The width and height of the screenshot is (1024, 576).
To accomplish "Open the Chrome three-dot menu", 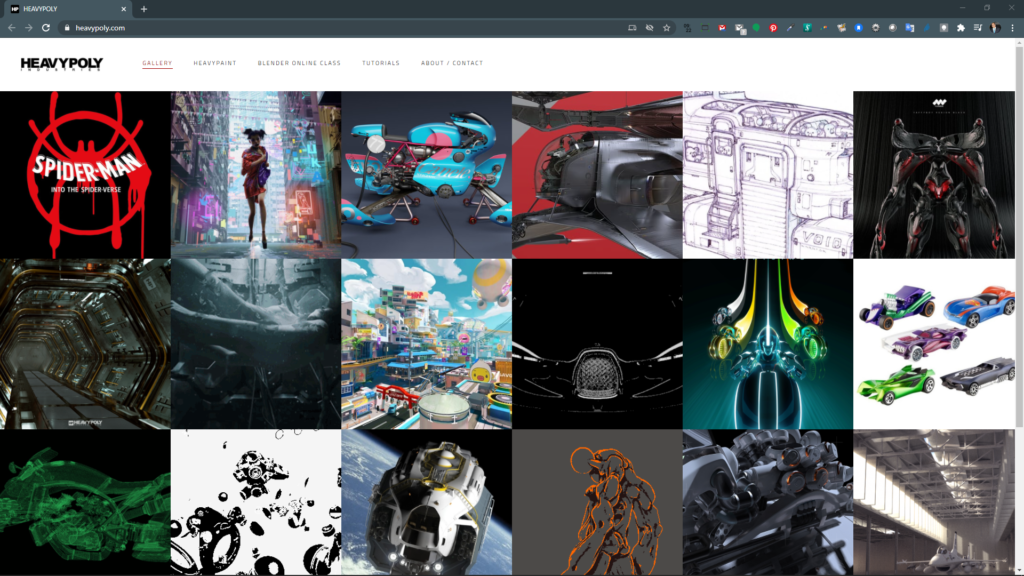I will click(1012, 28).
